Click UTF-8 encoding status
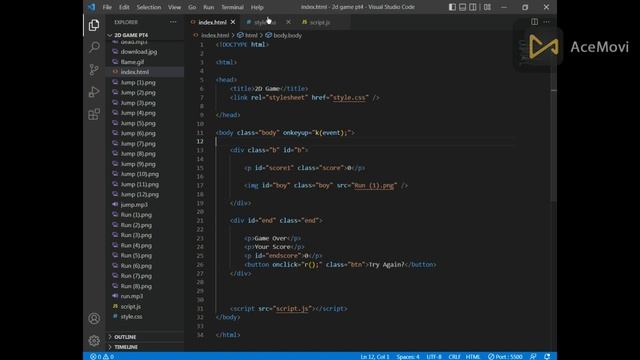640x360 pixels. point(434,357)
